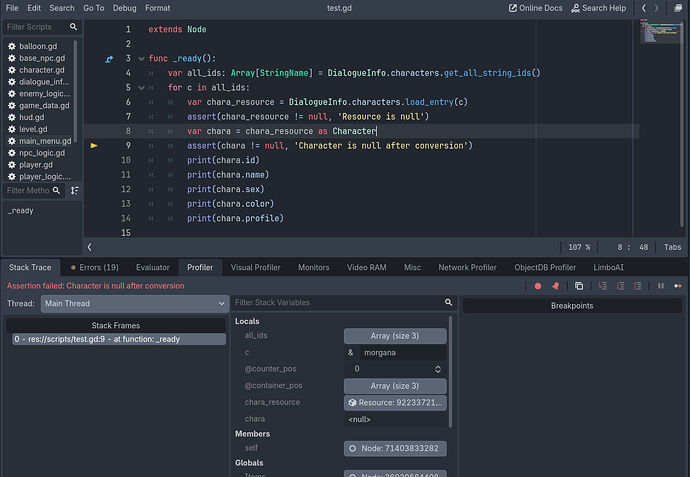Open main_menu.gd in the script list
The image size is (690, 477).
[x=40, y=141]
